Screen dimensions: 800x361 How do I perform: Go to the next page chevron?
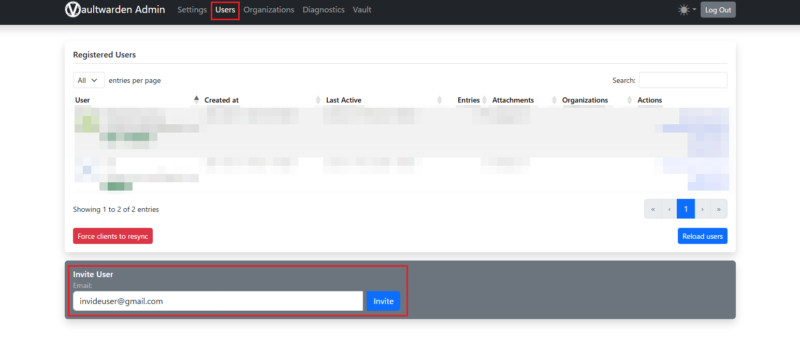703,209
